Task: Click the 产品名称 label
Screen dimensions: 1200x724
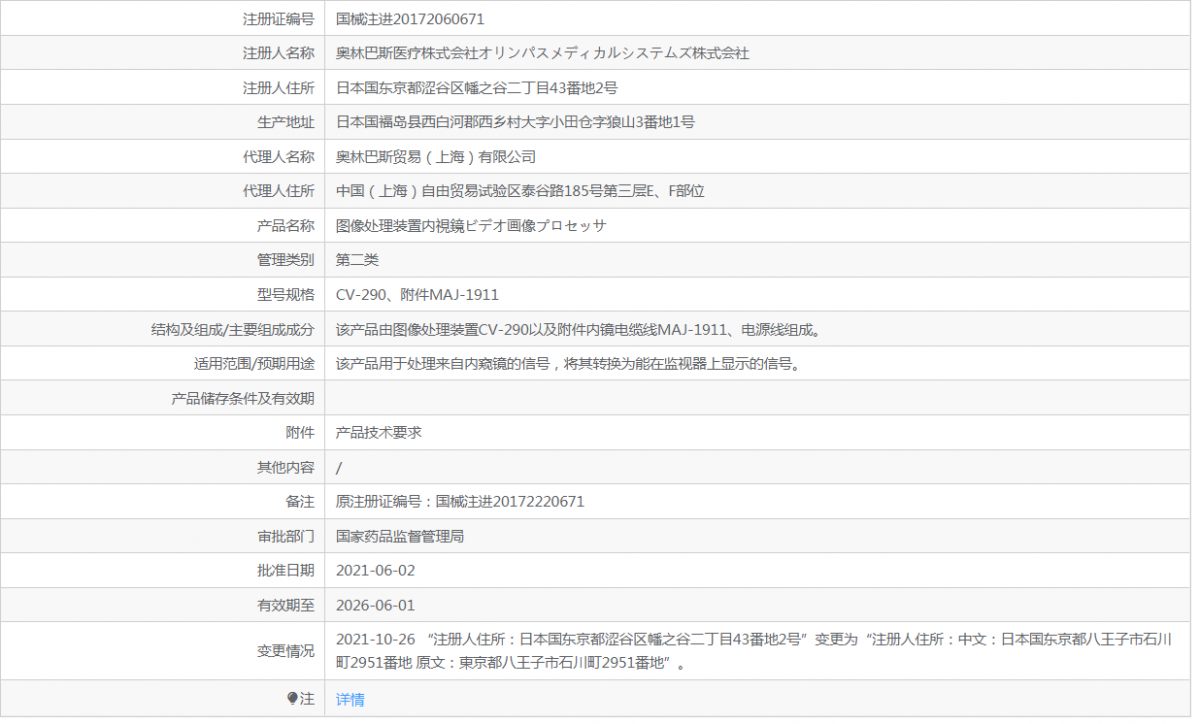Action: 286,226
